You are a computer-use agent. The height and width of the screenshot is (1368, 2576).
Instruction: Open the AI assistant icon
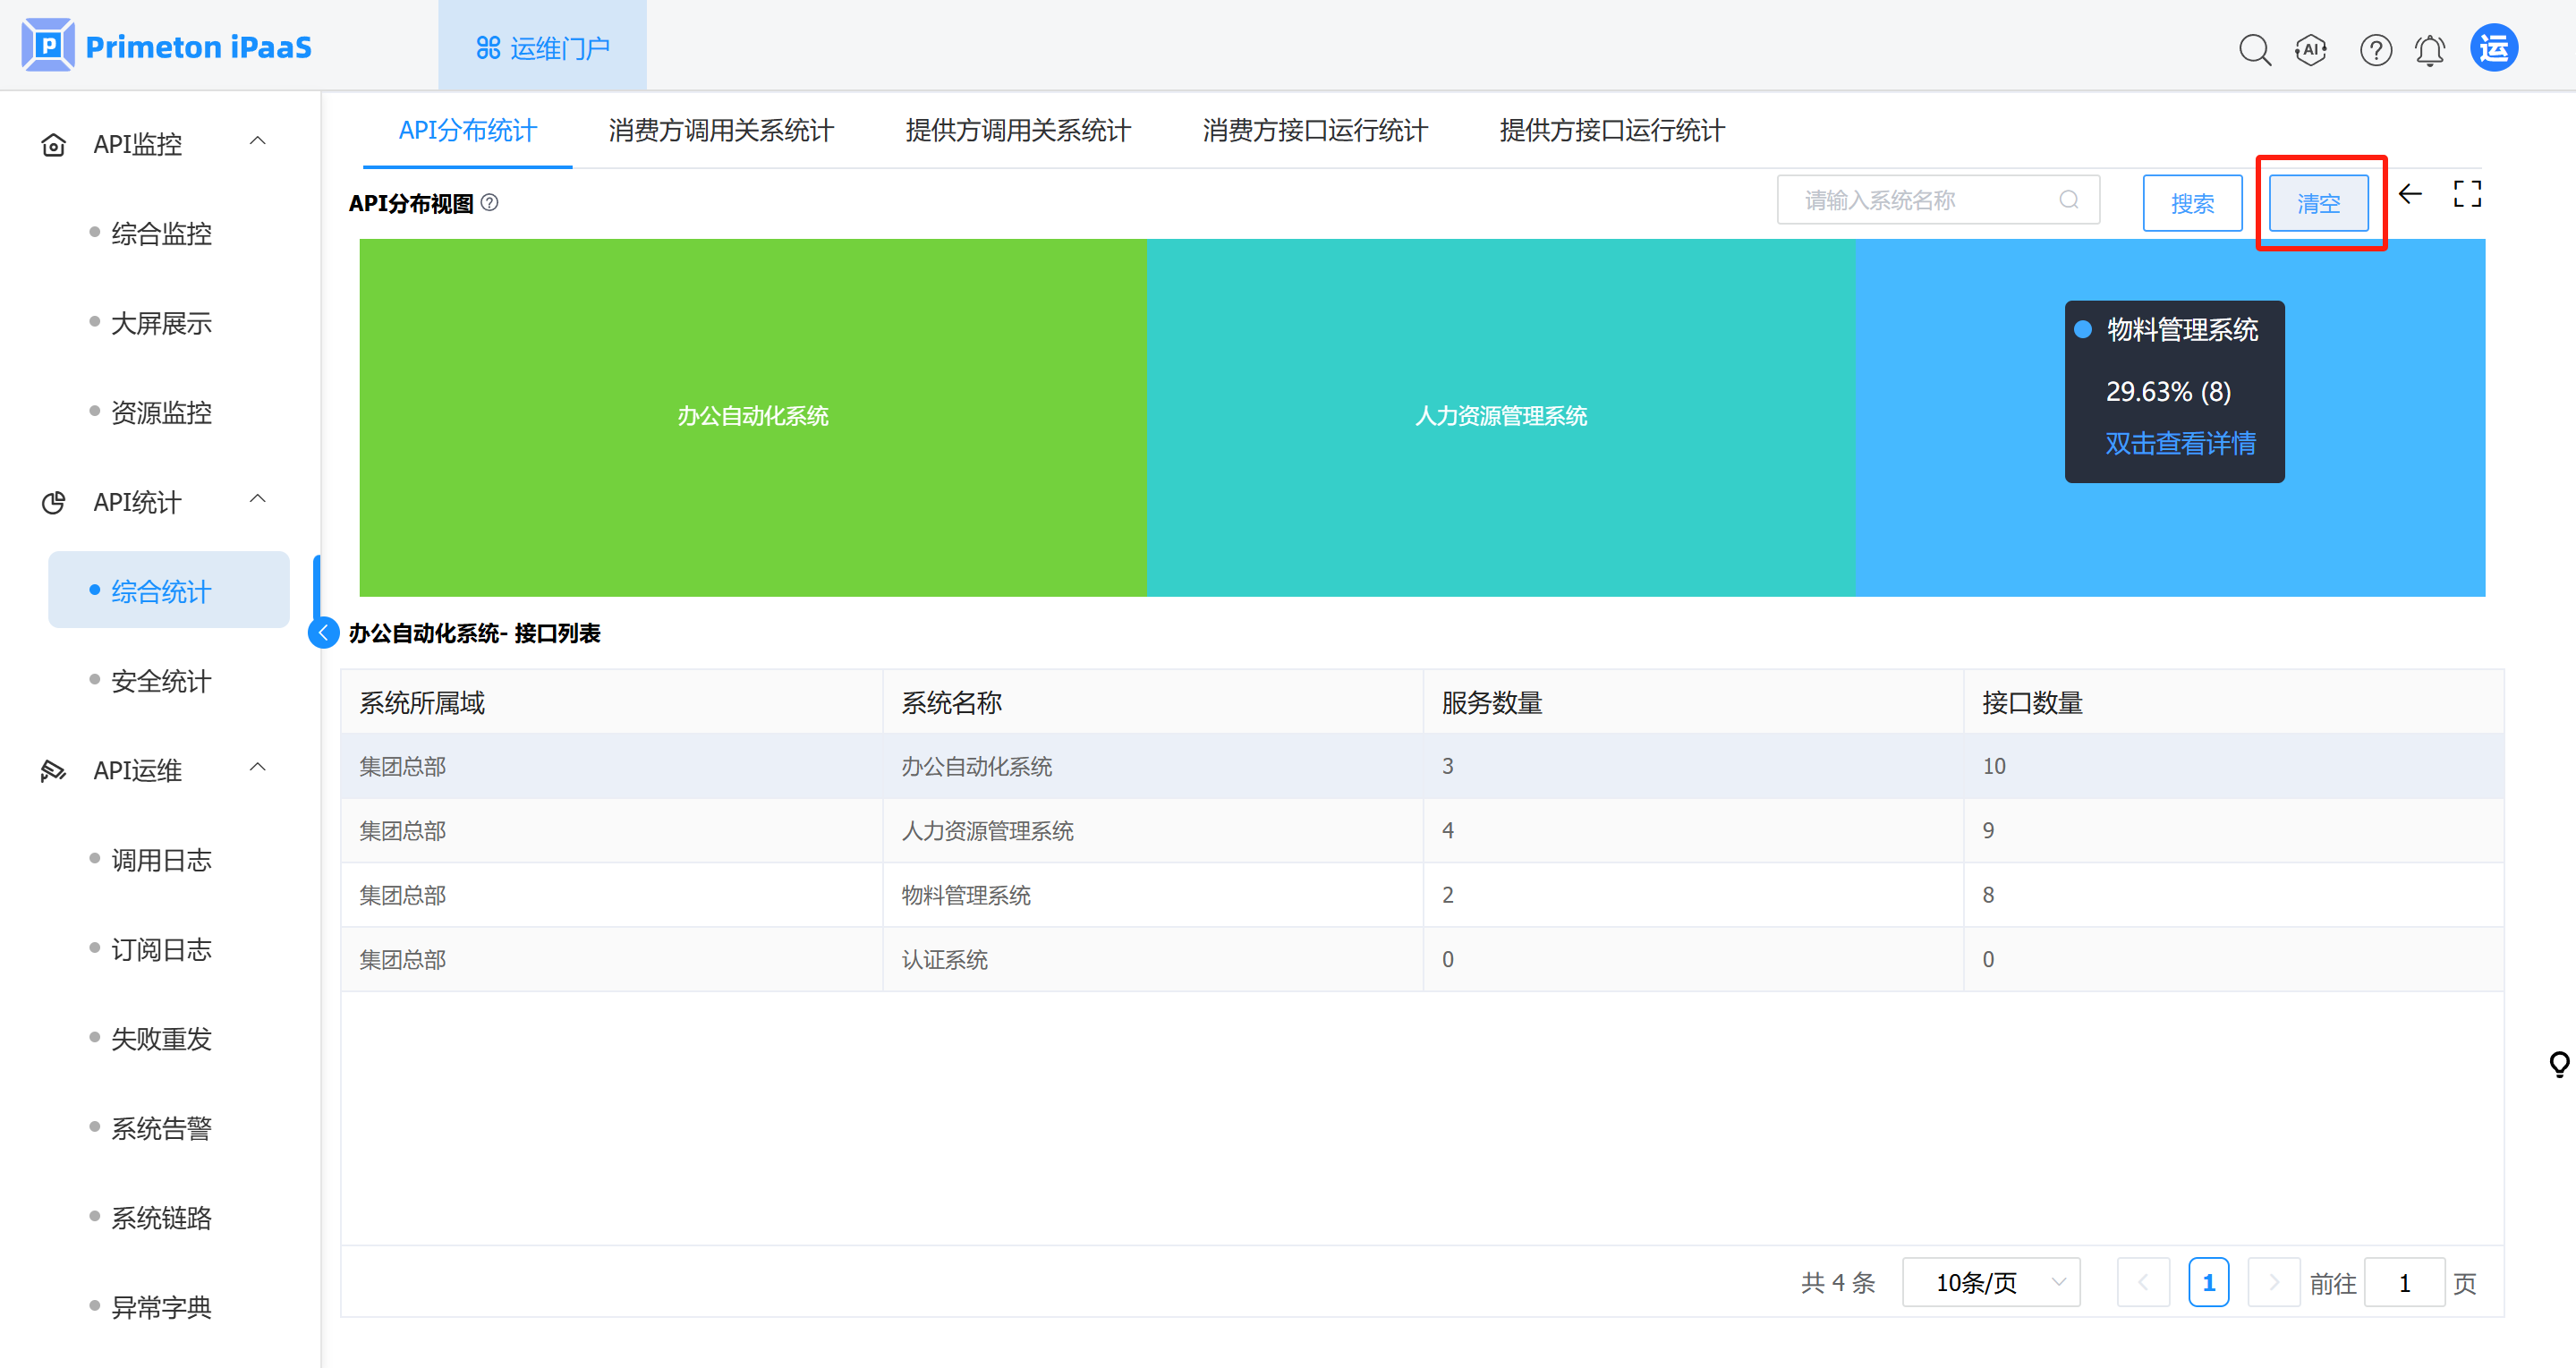2311,49
